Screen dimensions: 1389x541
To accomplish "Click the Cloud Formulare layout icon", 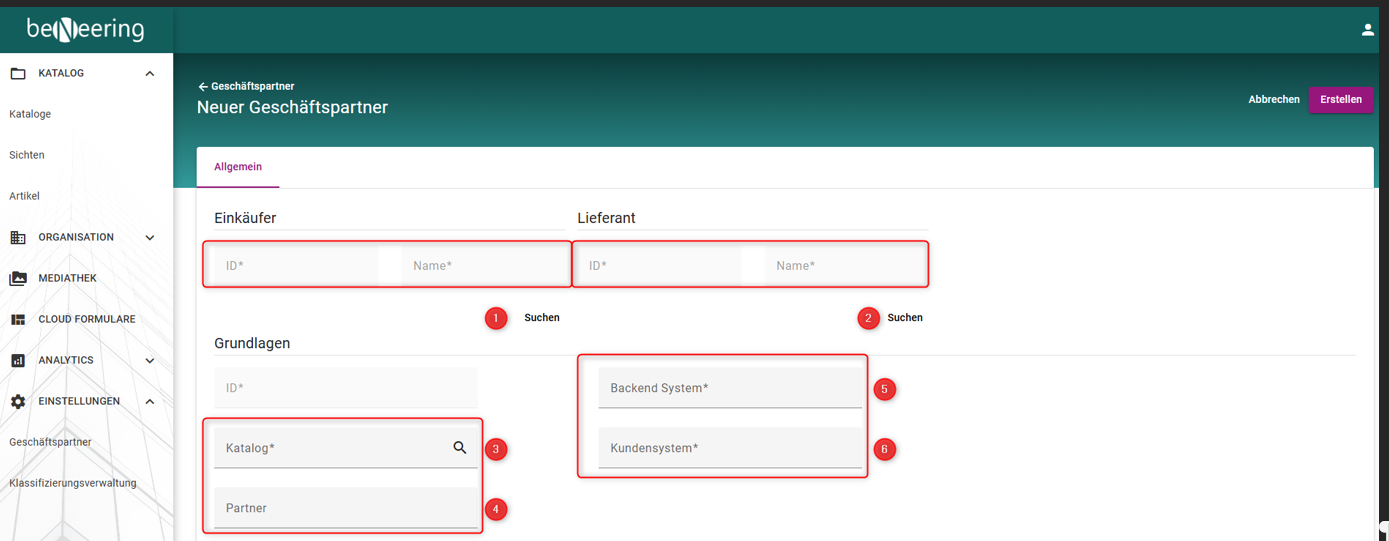I will (18, 319).
